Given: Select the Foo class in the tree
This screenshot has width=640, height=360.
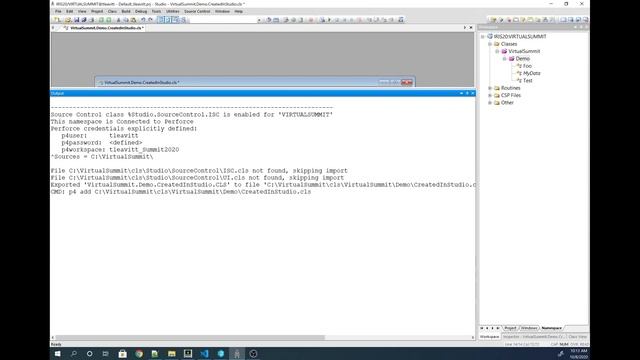Looking at the screenshot, I should pyautogui.click(x=527, y=66).
